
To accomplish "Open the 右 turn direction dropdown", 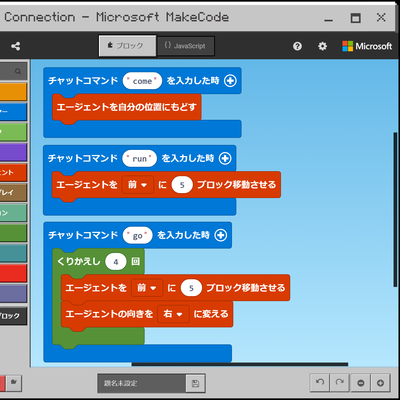I will pos(173,314).
